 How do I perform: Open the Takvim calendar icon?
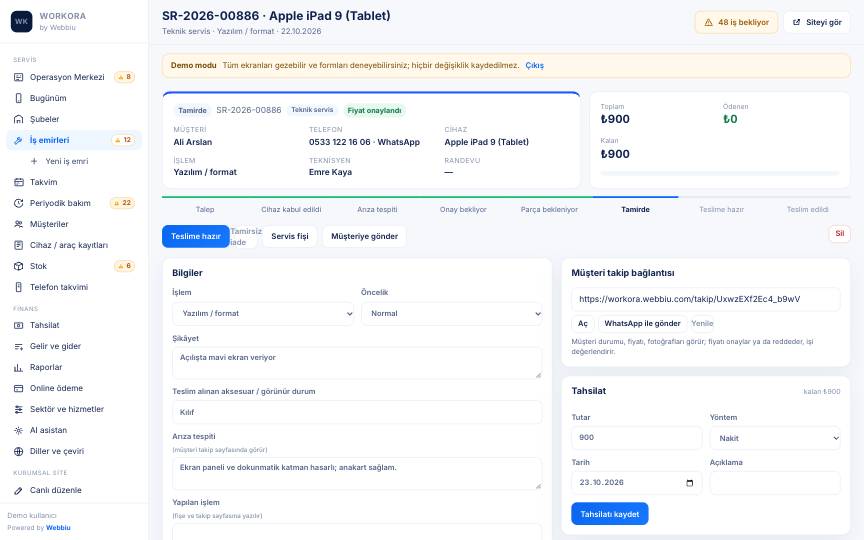tap(18, 182)
